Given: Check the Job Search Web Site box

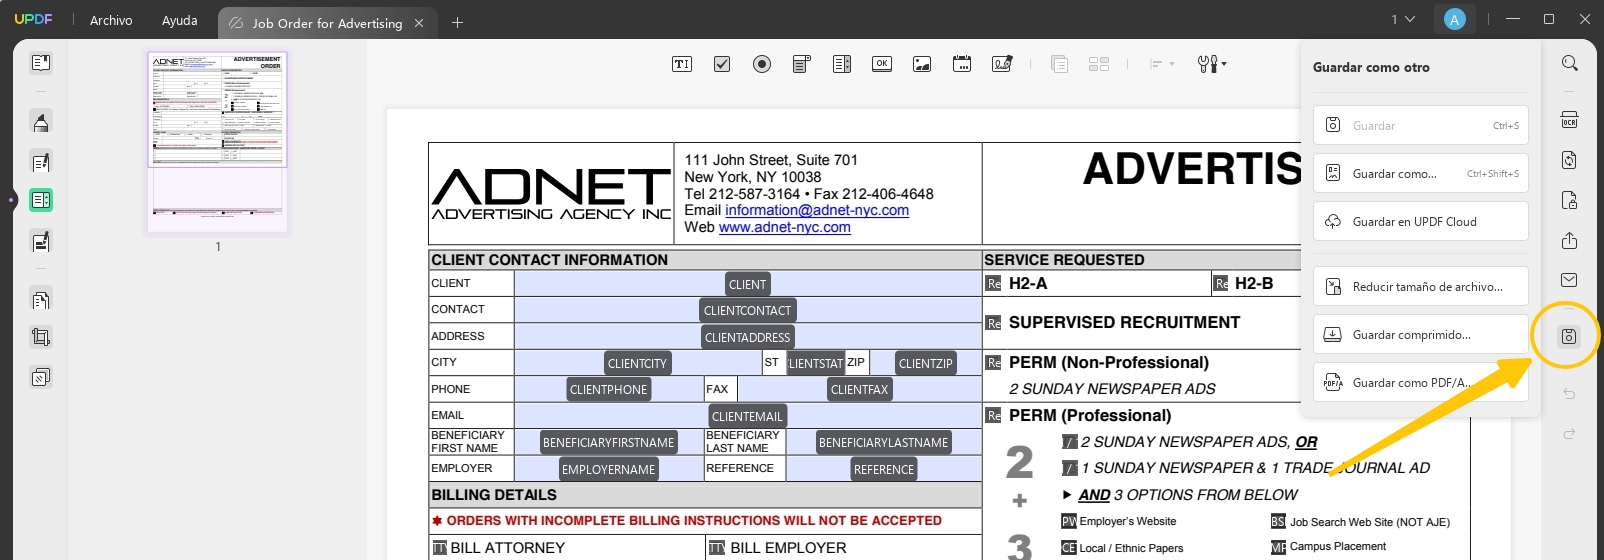Looking at the screenshot, I should click(x=1278, y=521).
